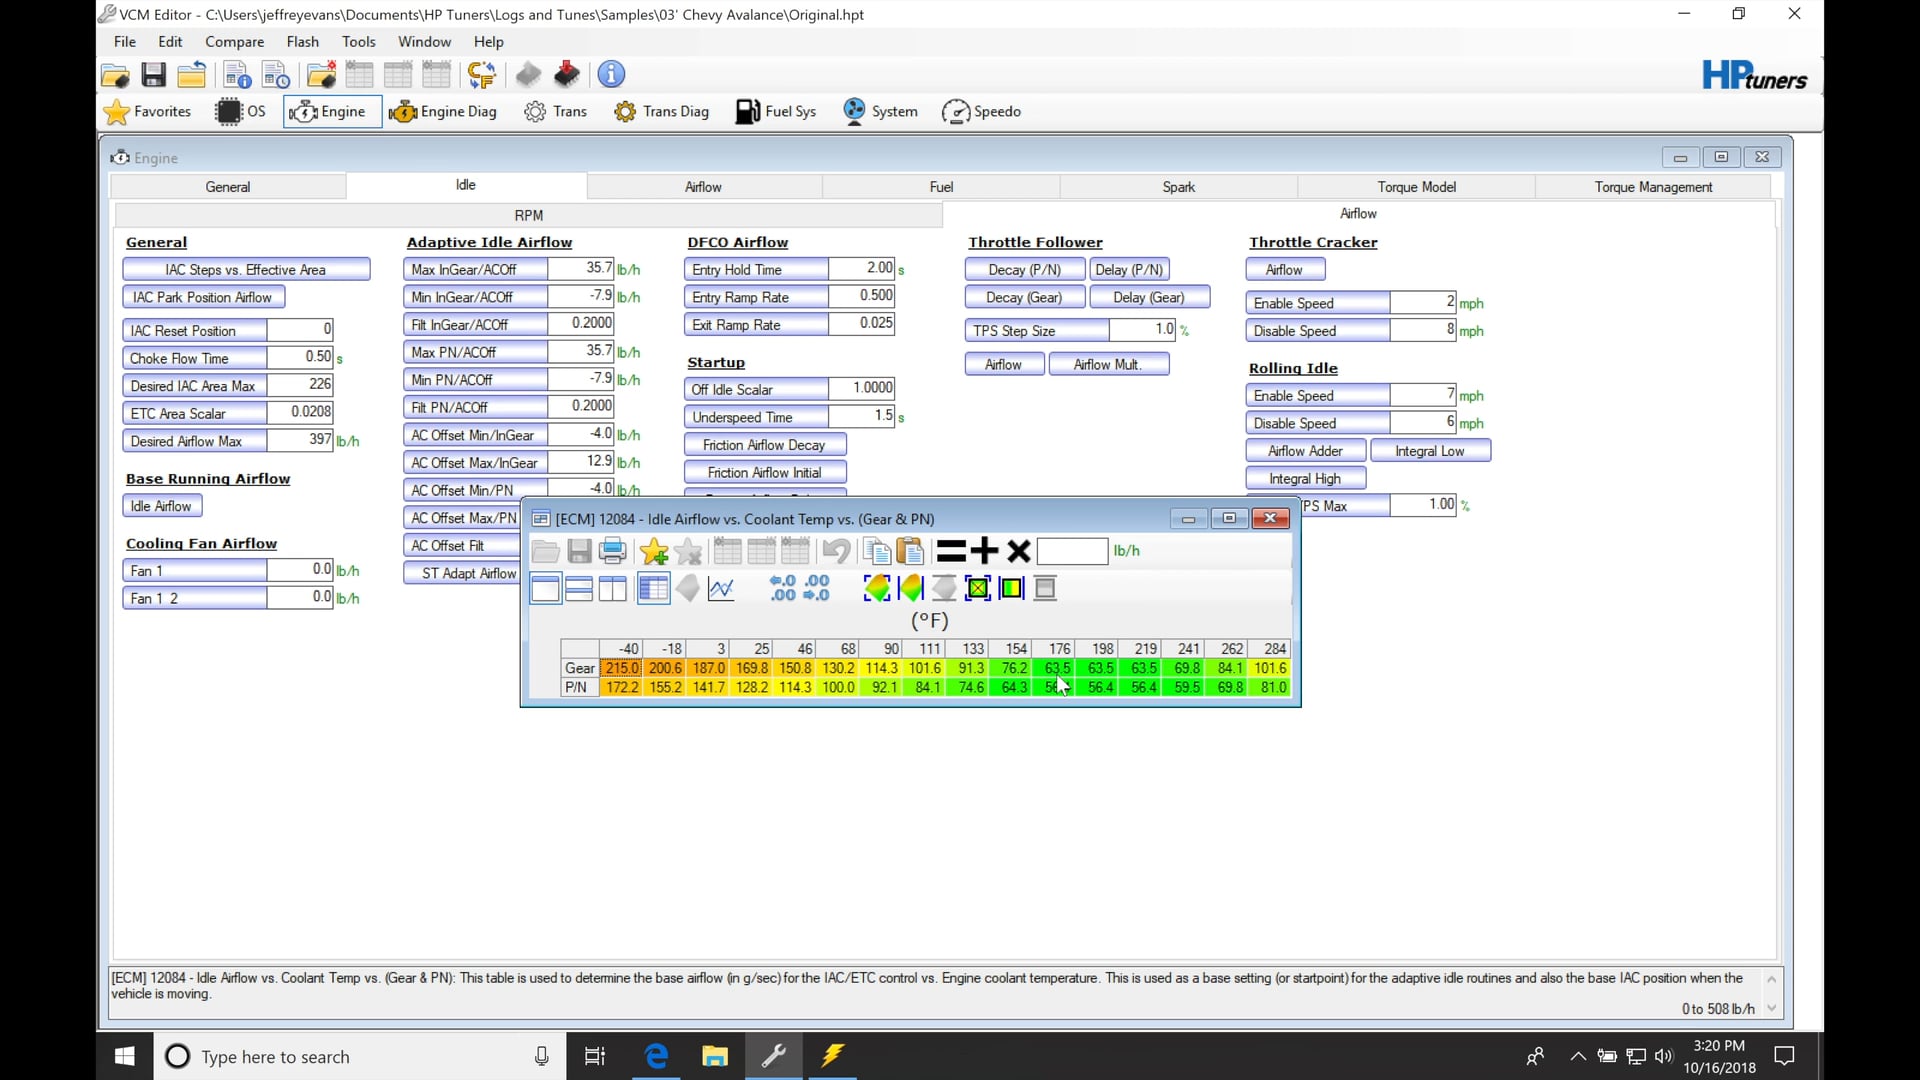Switch the table to graph view
Image resolution: width=1920 pixels, height=1080 pixels.
[721, 589]
